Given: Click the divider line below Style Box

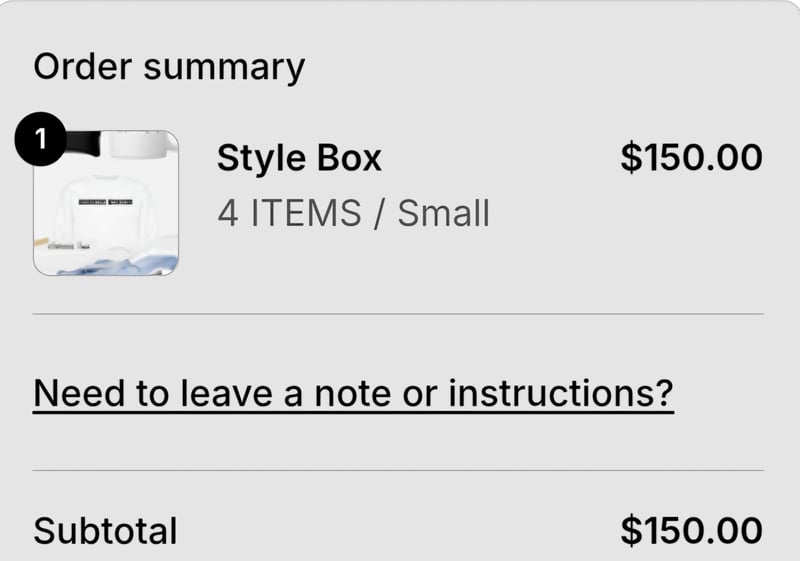Looking at the screenshot, I should click(x=398, y=314).
